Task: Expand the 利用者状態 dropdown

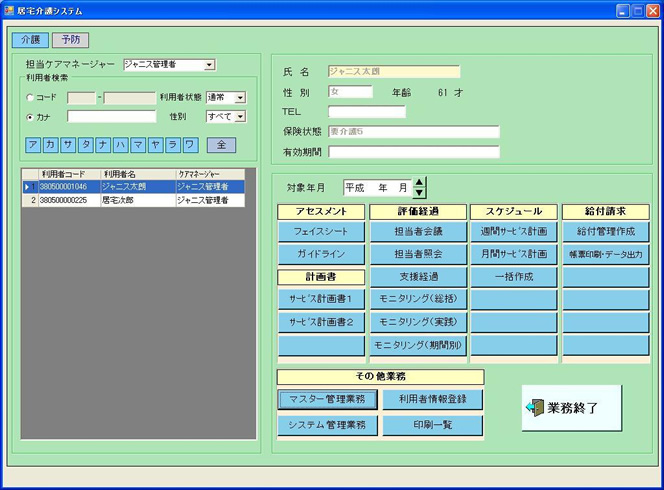Action: click(240, 98)
